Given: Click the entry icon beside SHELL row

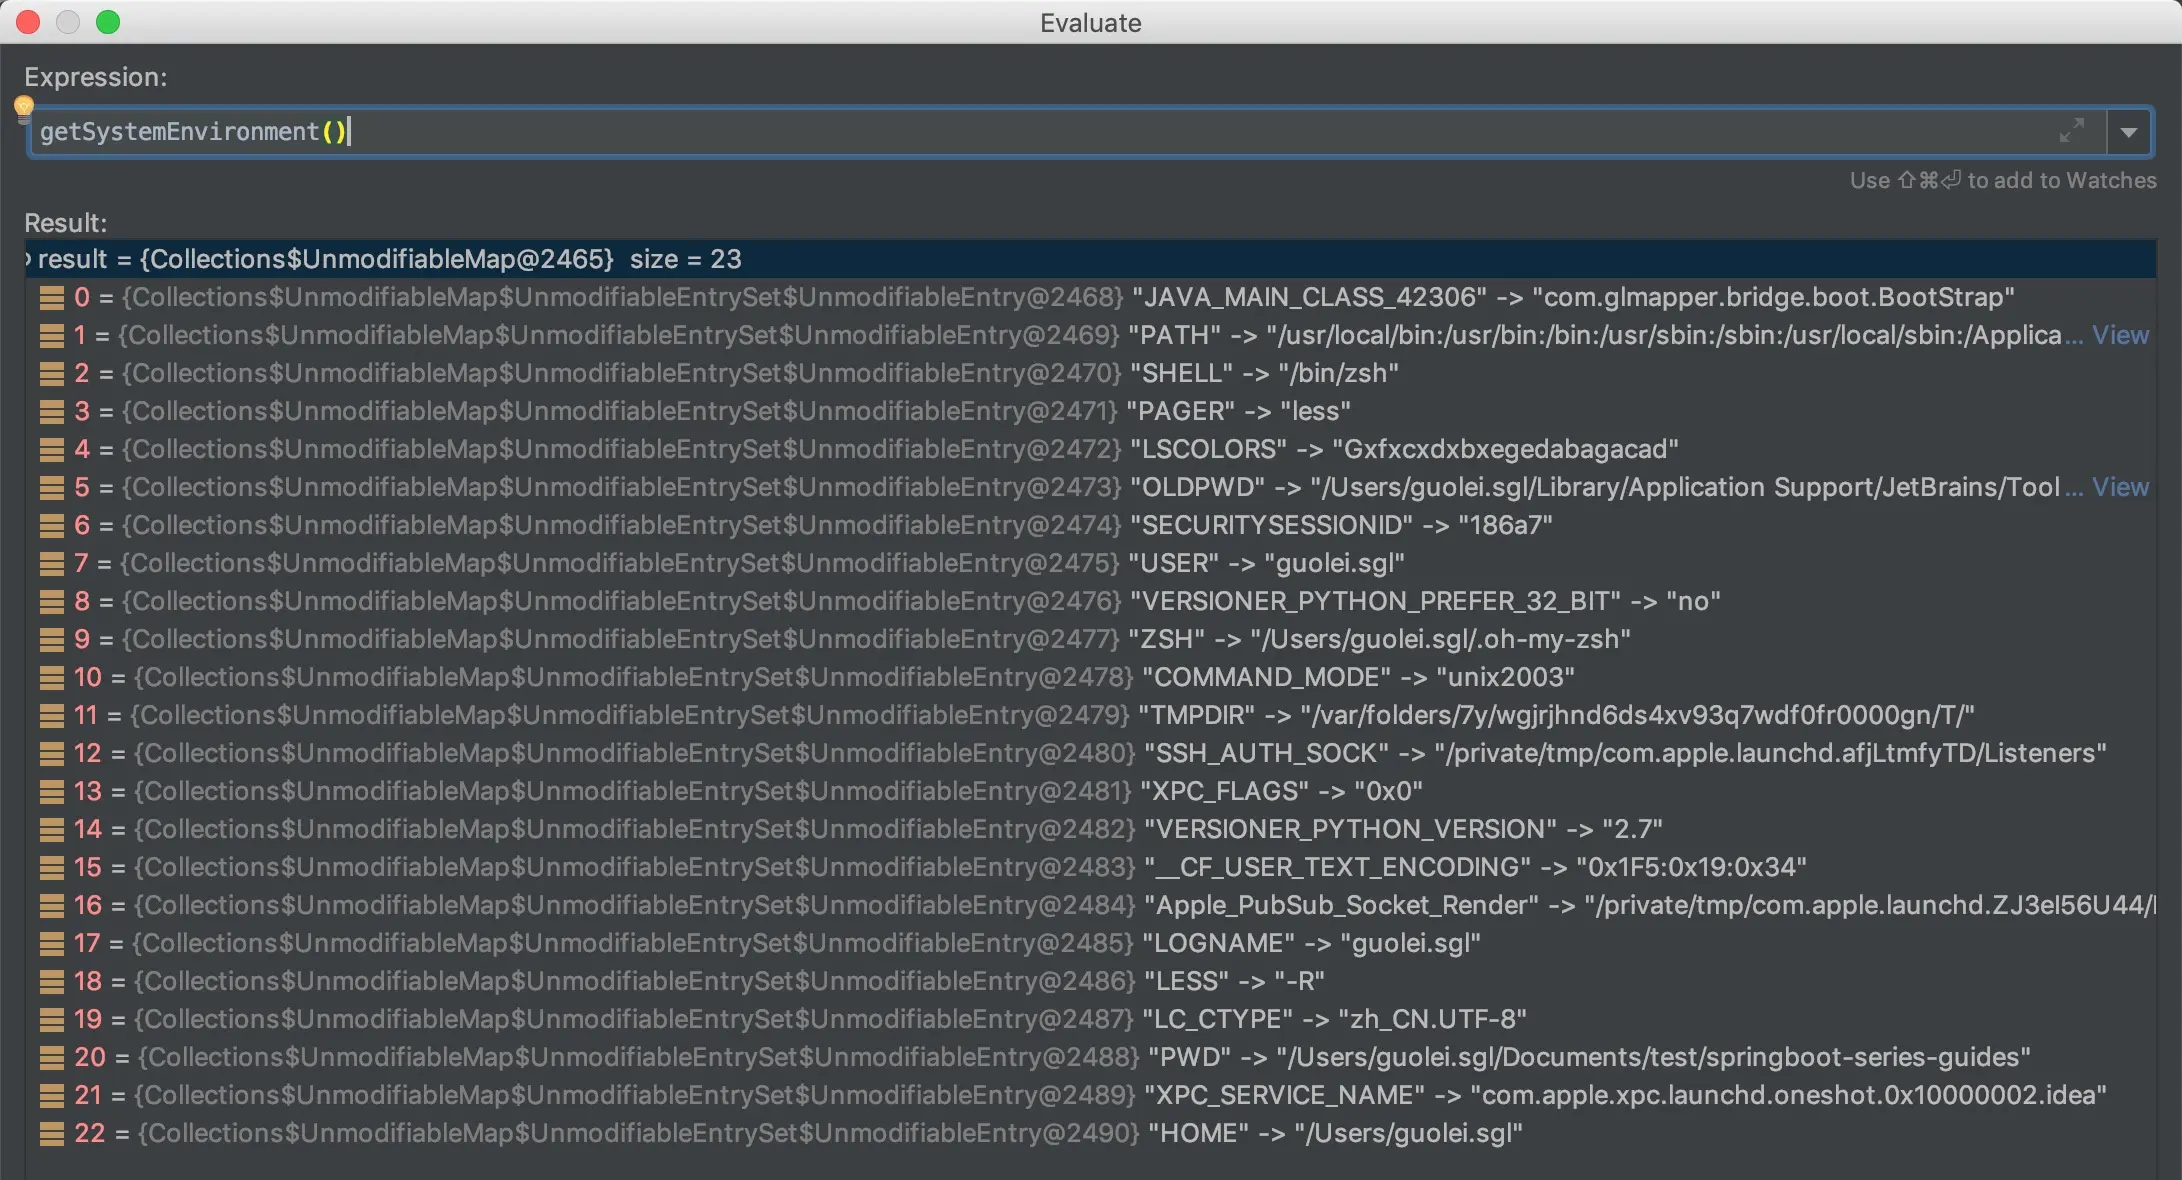Looking at the screenshot, I should [51, 373].
